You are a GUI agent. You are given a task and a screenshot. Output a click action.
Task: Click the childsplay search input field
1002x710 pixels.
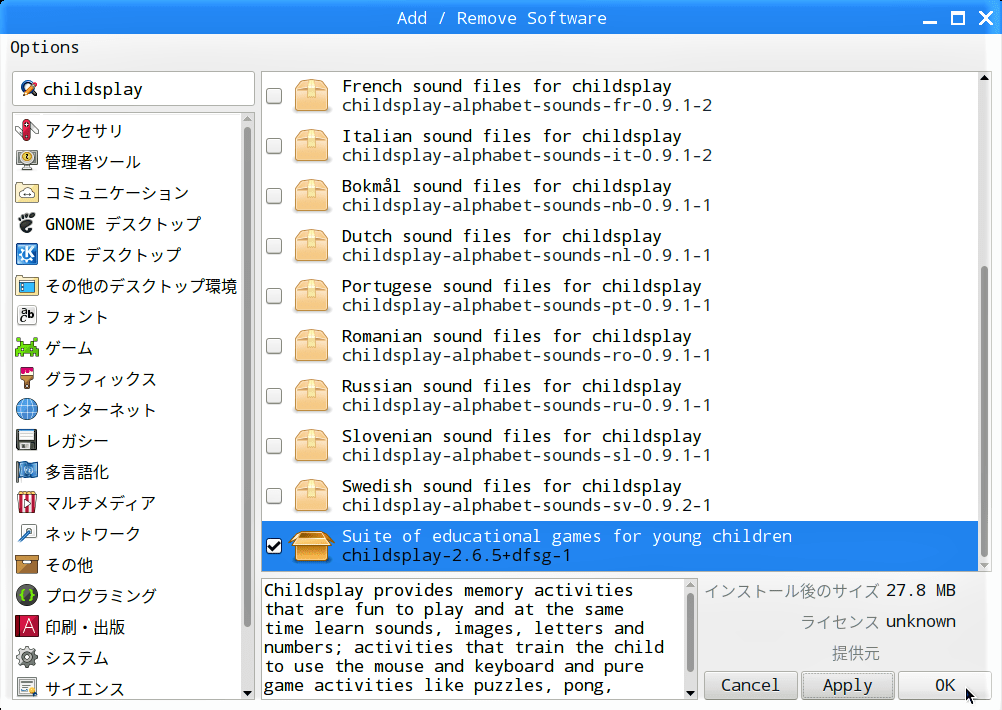pos(134,89)
